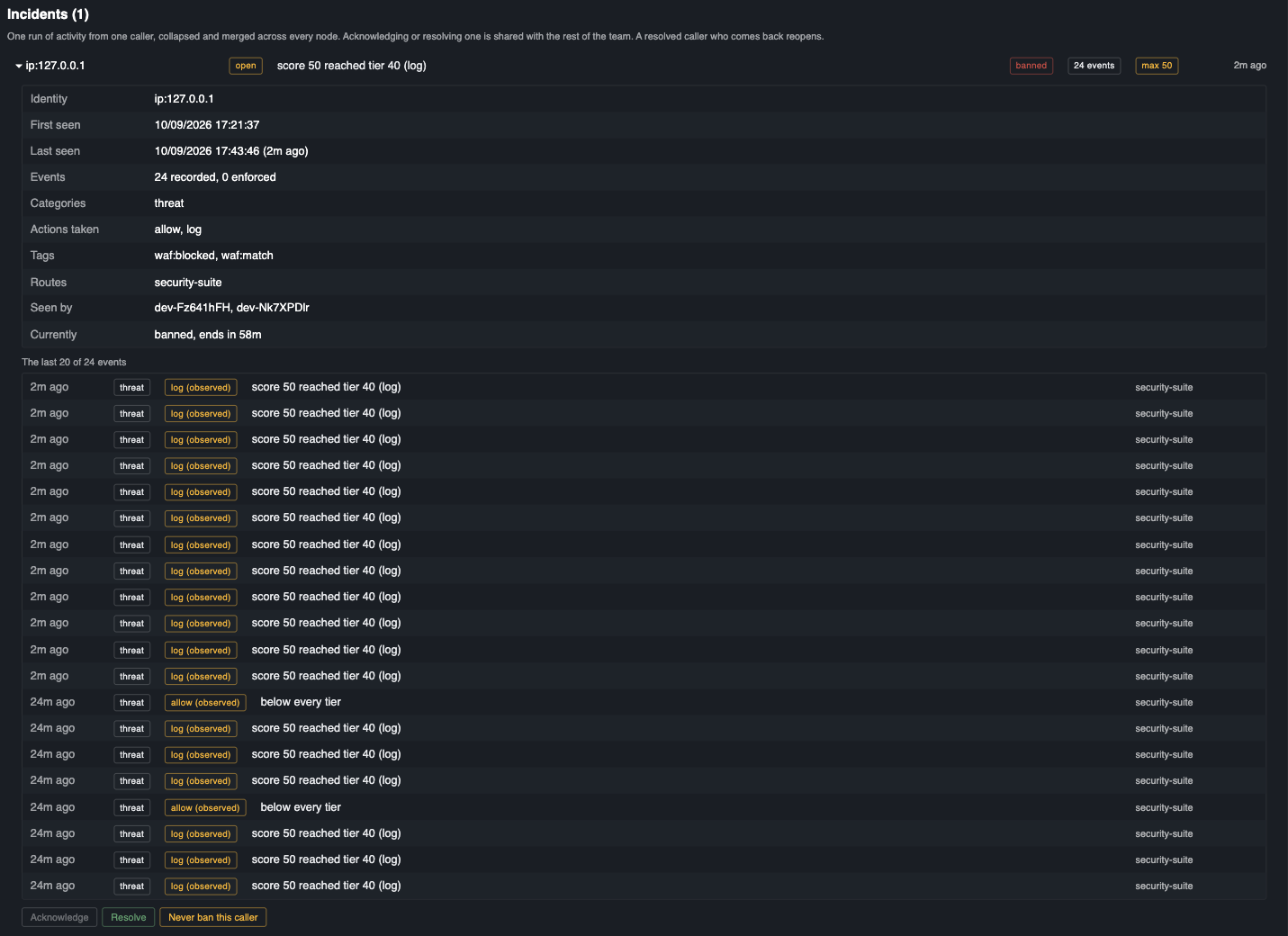Click the max 50 badge
This screenshot has height=936, width=1288.
[1157, 66]
